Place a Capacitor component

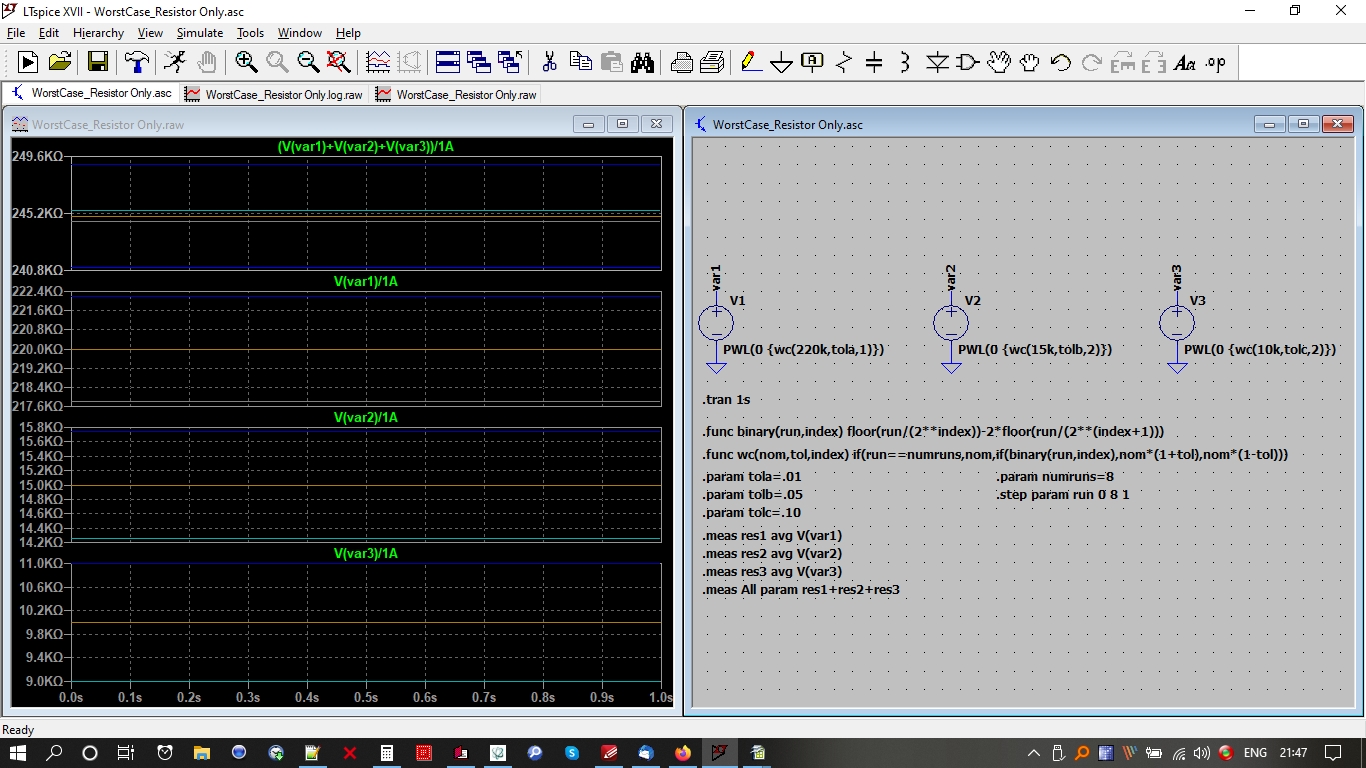pyautogui.click(x=874, y=63)
